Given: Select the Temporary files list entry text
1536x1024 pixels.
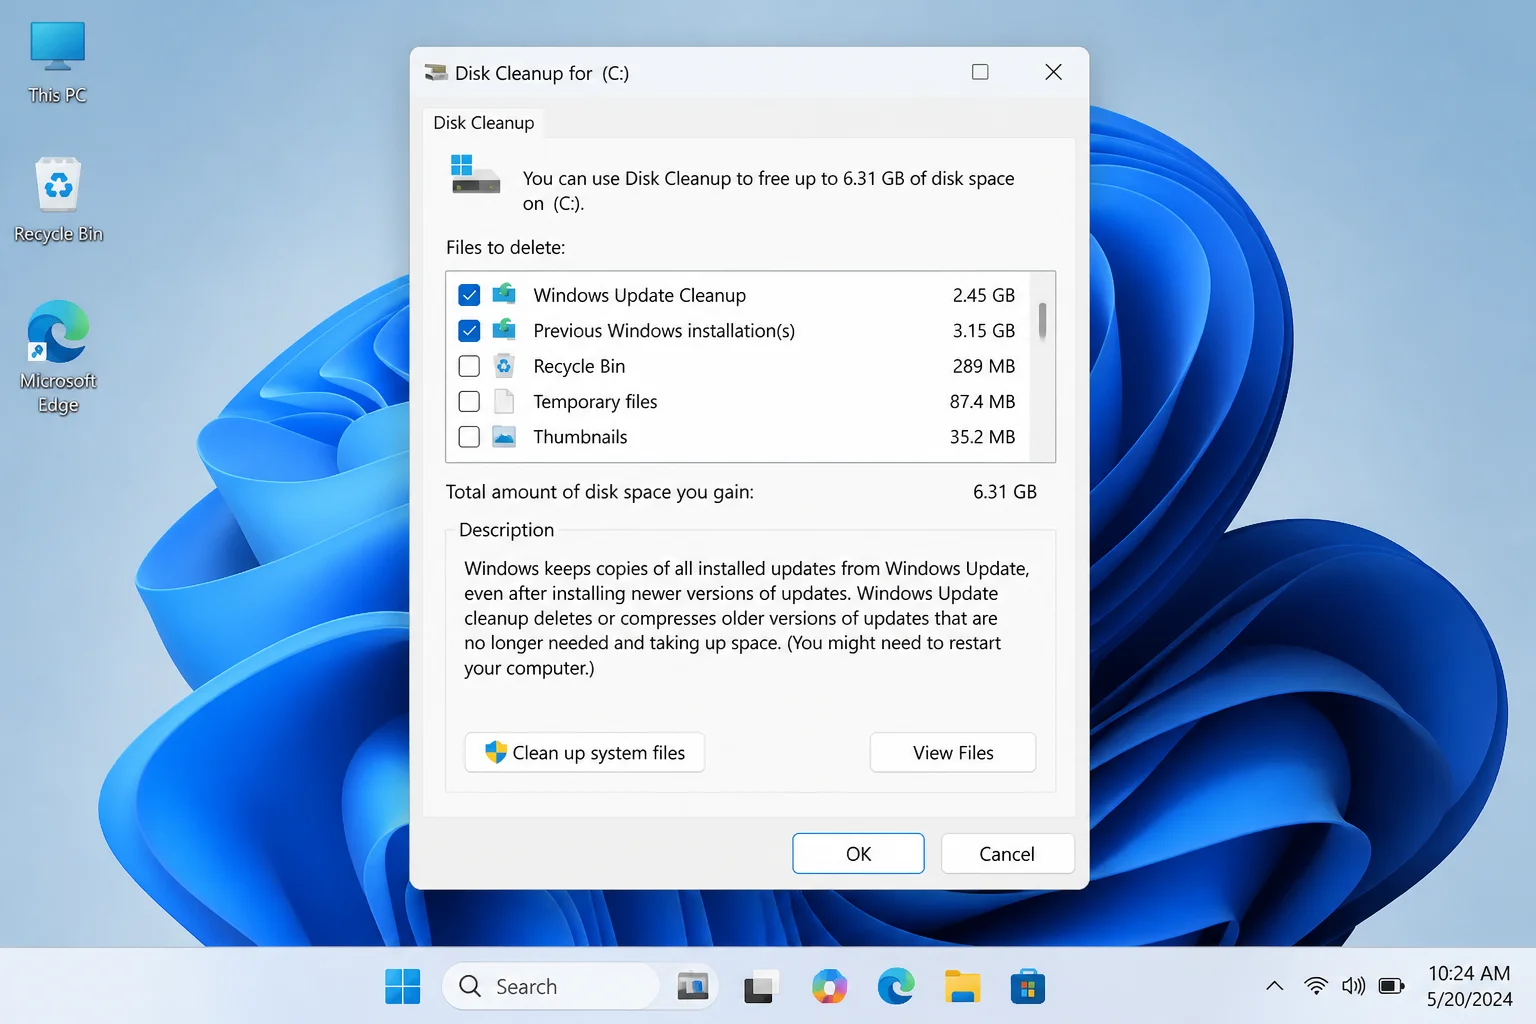Looking at the screenshot, I should point(595,401).
